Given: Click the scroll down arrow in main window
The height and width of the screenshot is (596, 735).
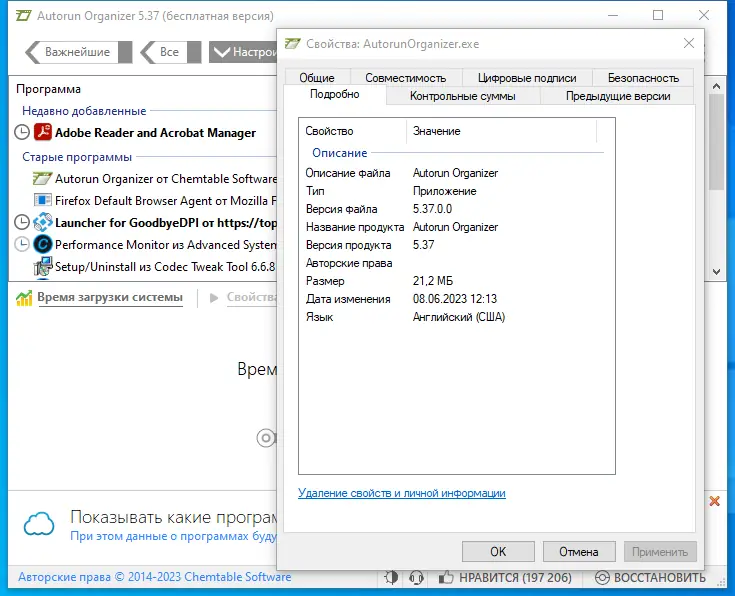Looking at the screenshot, I should click(716, 272).
